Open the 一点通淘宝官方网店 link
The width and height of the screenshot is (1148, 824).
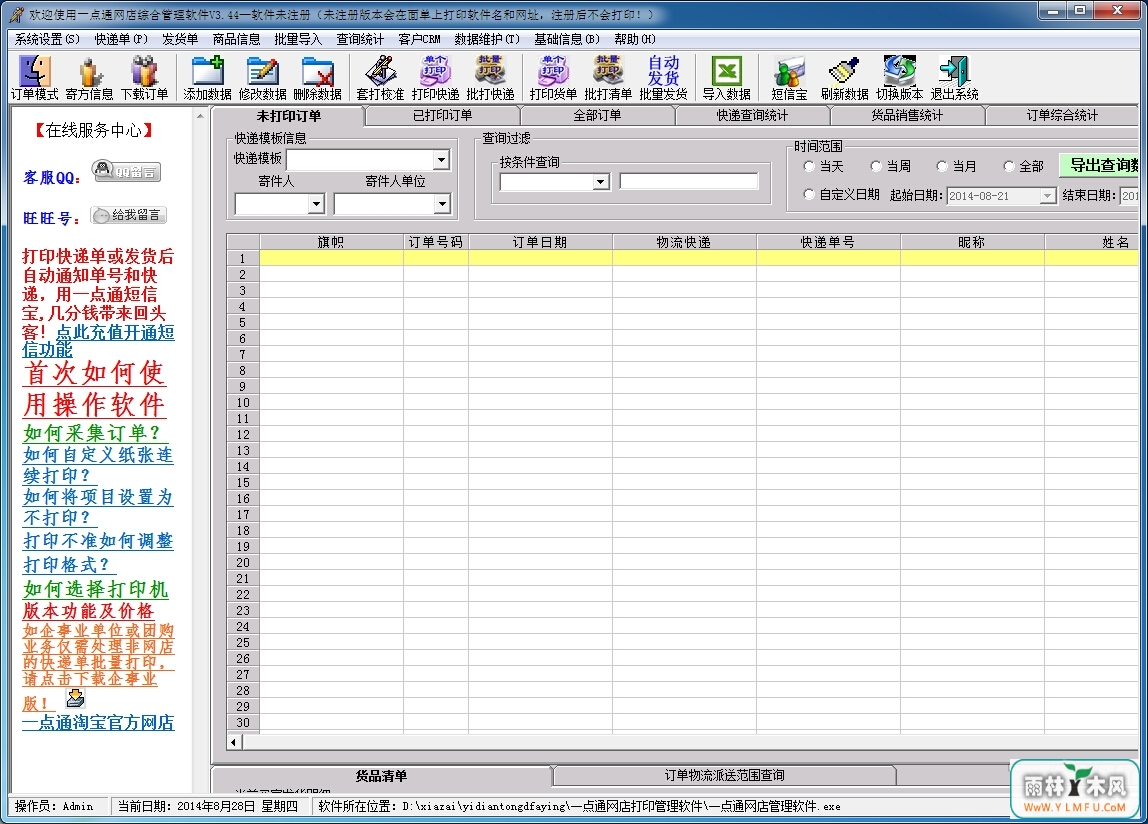click(x=98, y=723)
